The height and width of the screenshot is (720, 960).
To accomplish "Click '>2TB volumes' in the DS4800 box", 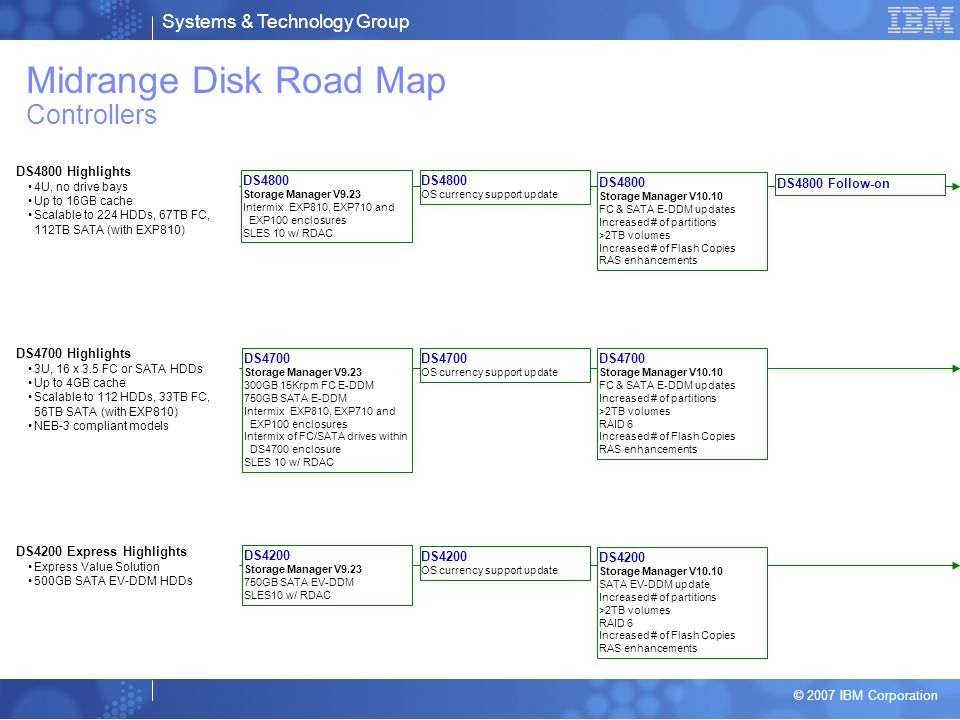I will (x=635, y=235).
